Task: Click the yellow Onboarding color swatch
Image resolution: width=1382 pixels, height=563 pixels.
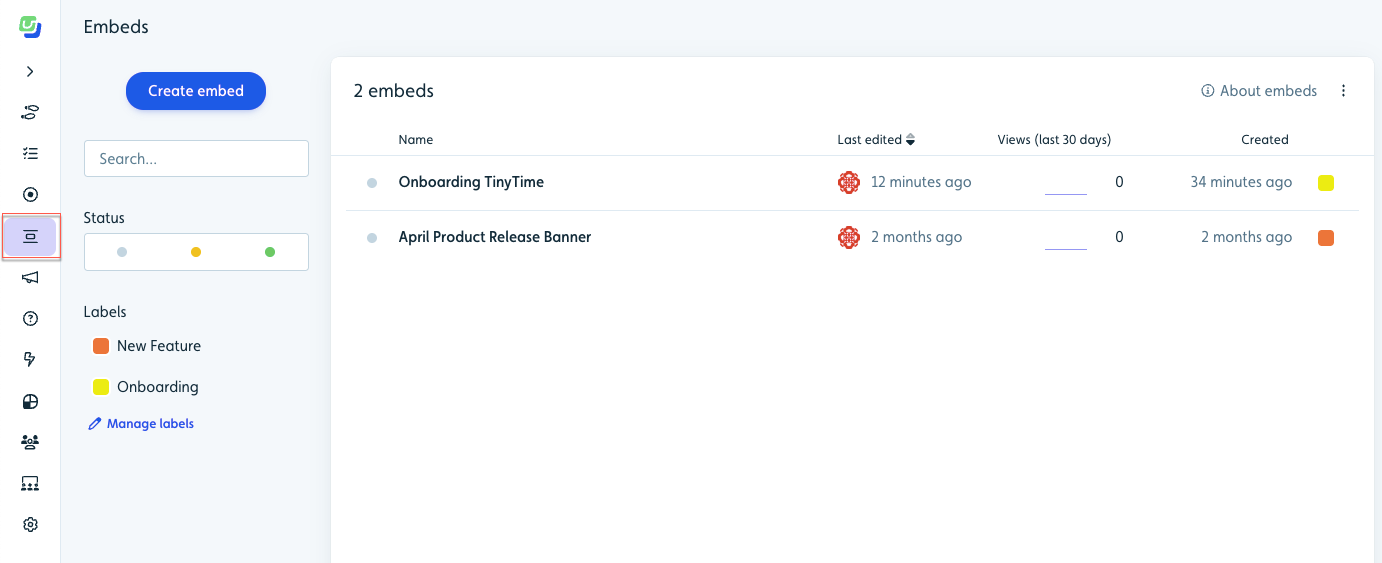Action: tap(101, 387)
